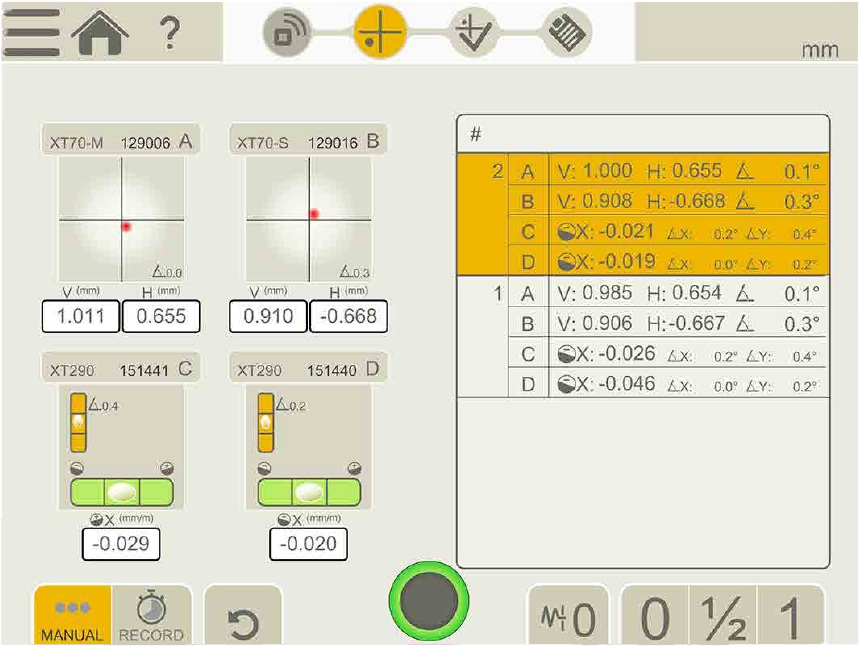Screen dimensions: 860x647
Task: Open the help question mark
Action: (169, 35)
